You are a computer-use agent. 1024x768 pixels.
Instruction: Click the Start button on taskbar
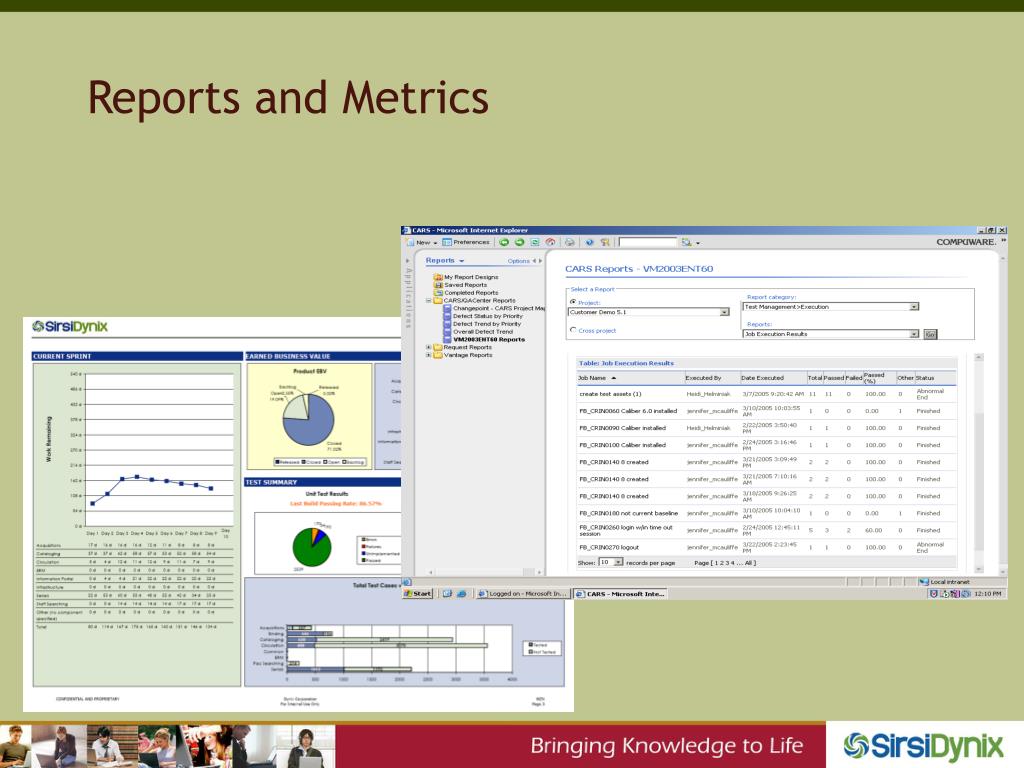(418, 594)
